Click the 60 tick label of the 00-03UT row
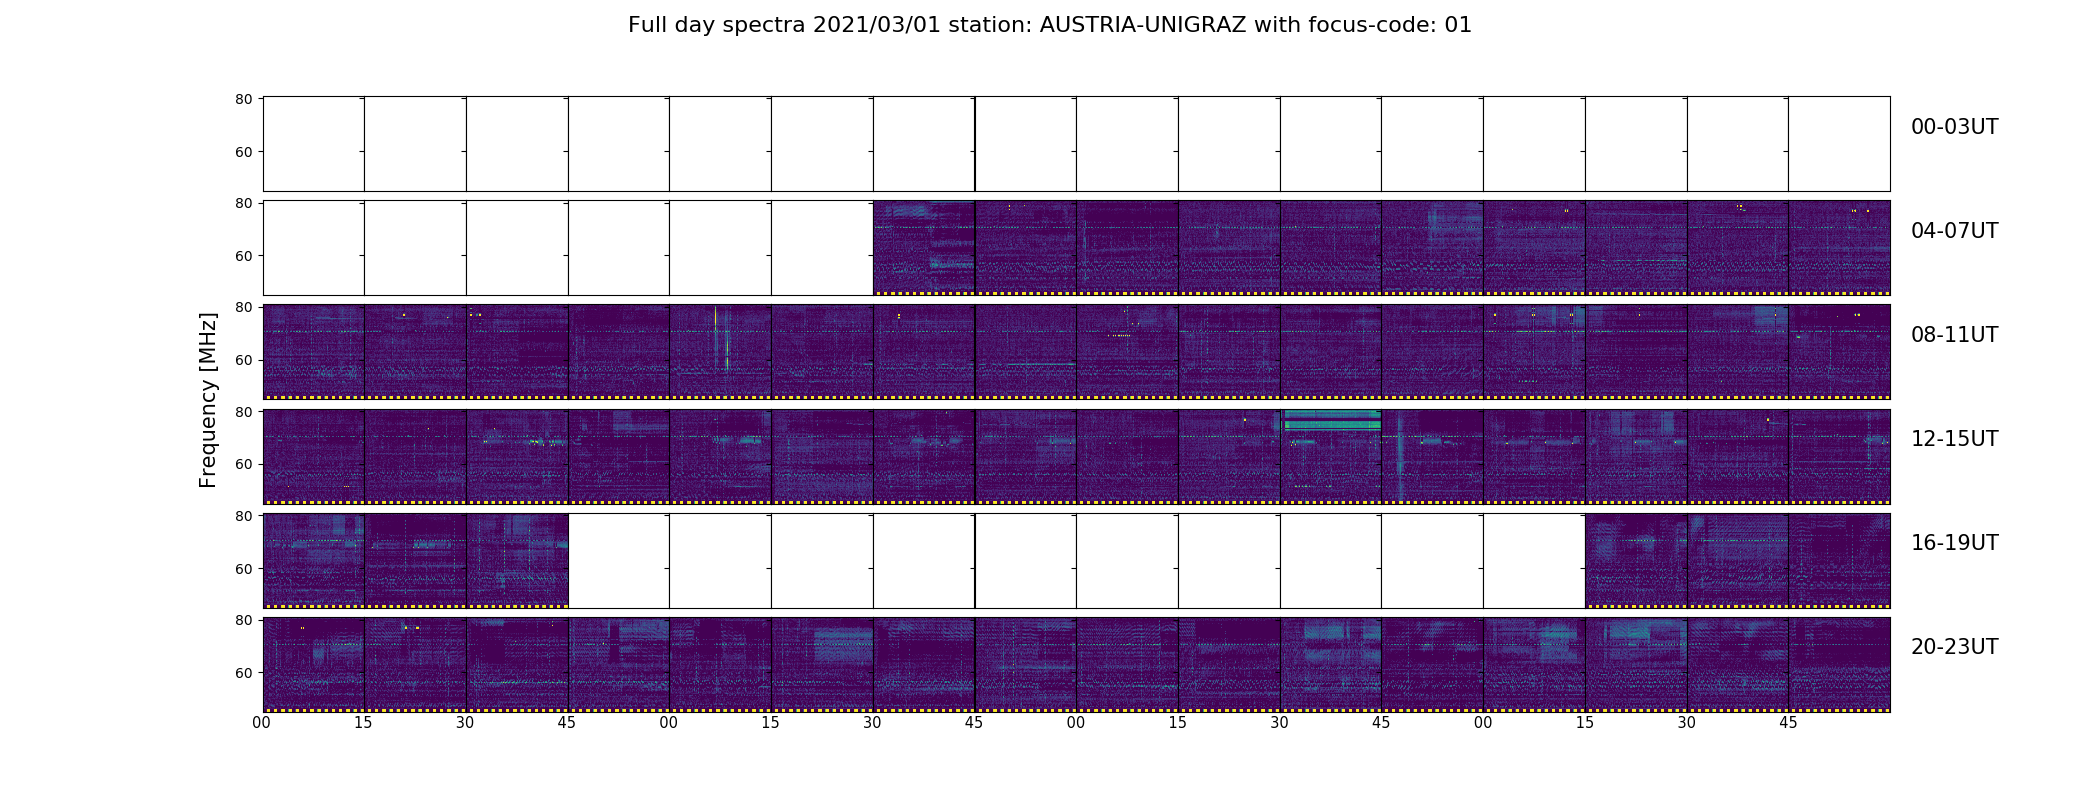 pos(243,152)
